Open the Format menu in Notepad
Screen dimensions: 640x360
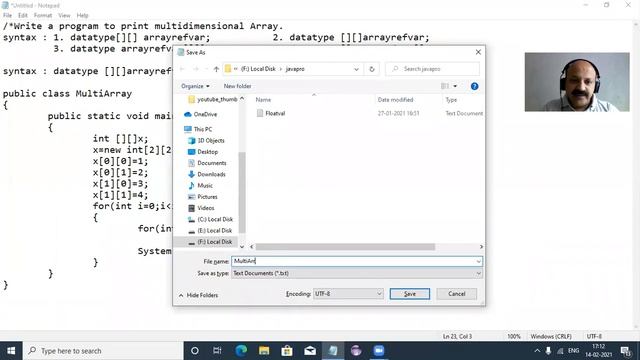coord(43,16)
